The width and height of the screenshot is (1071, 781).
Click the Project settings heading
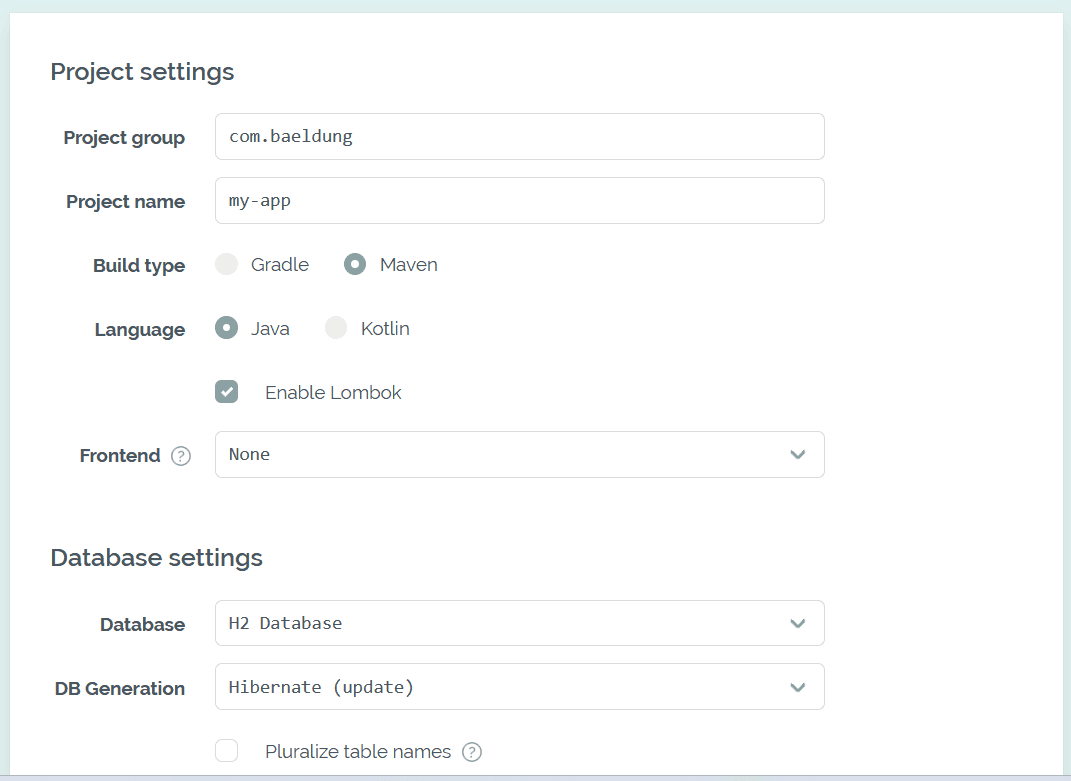coord(142,72)
